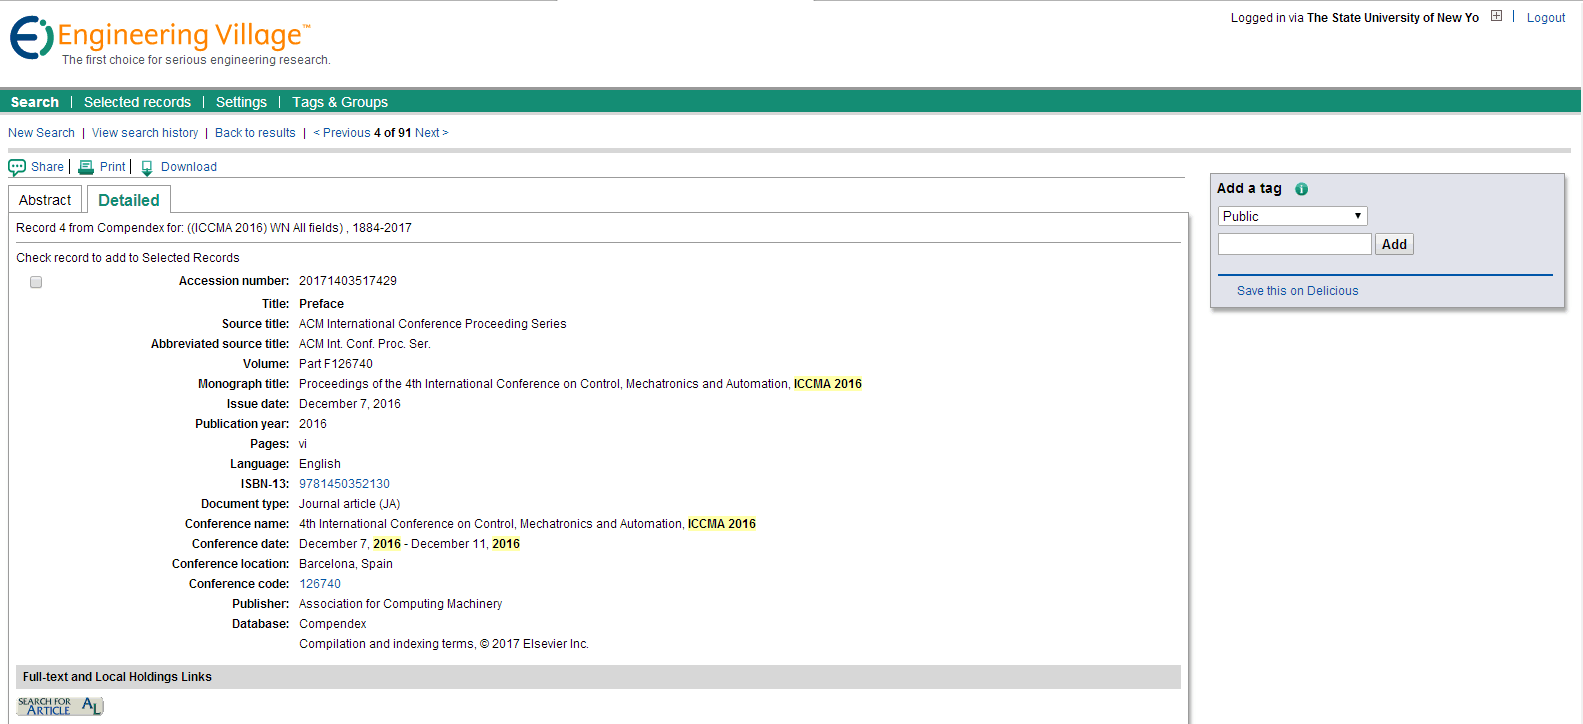Start a New Search

(x=41, y=133)
